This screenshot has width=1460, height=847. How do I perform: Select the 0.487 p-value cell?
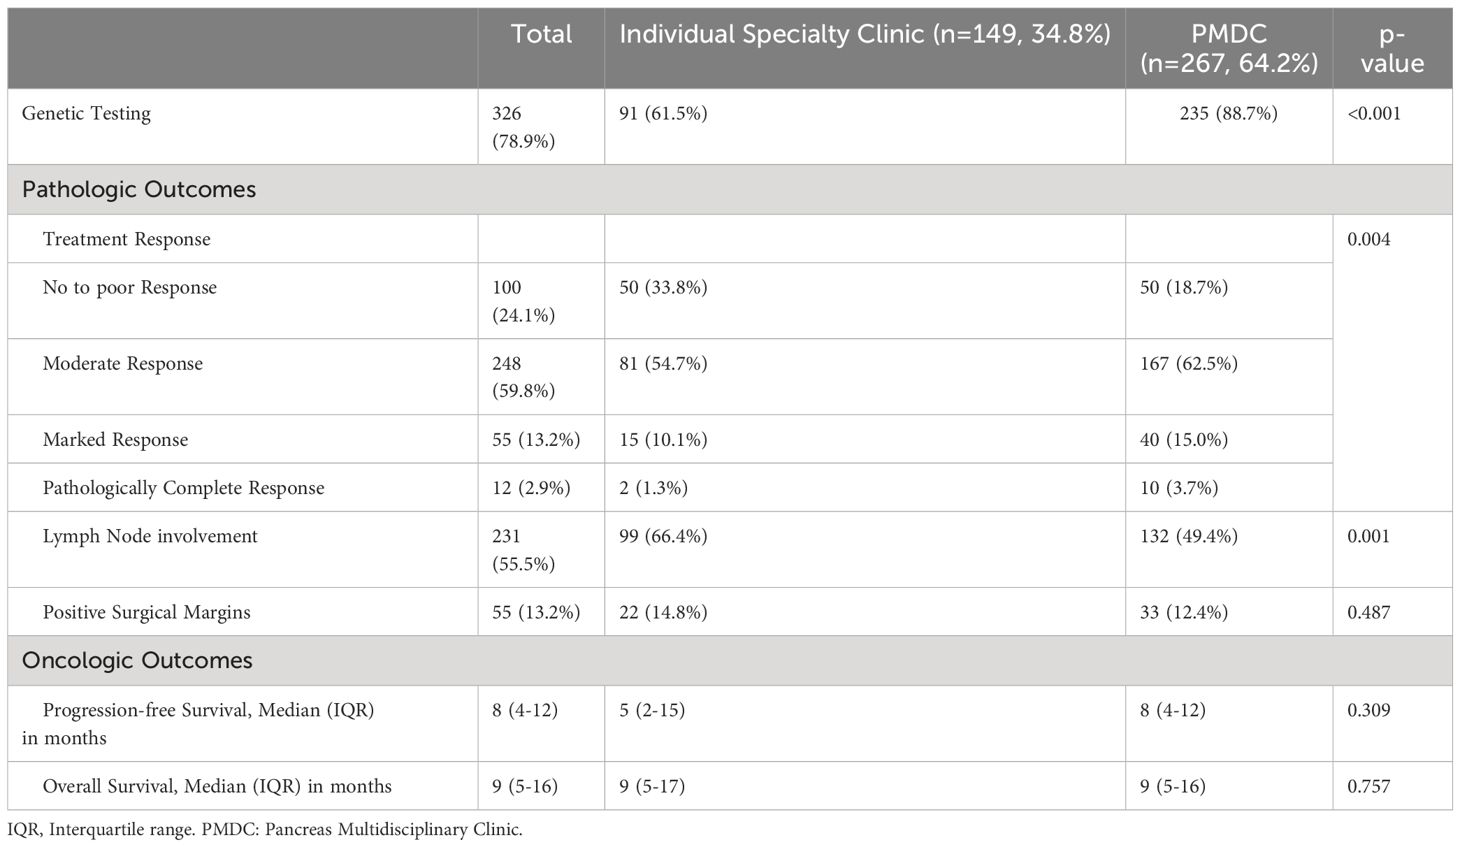click(x=1369, y=612)
